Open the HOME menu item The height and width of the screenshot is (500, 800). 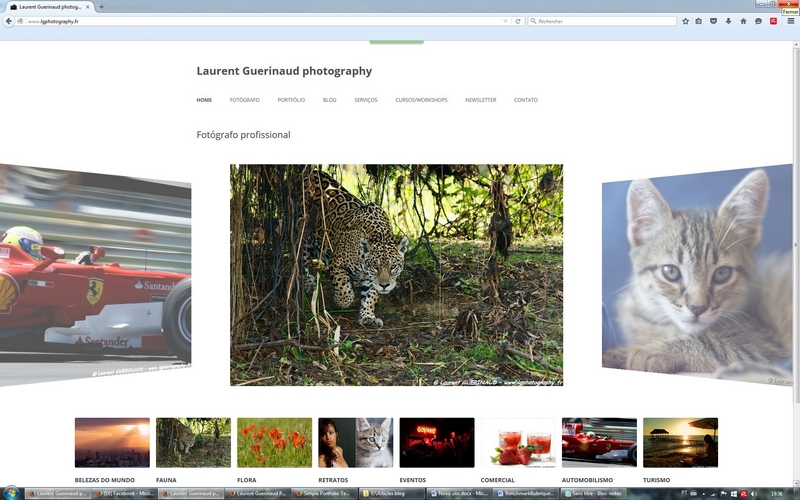coord(204,100)
